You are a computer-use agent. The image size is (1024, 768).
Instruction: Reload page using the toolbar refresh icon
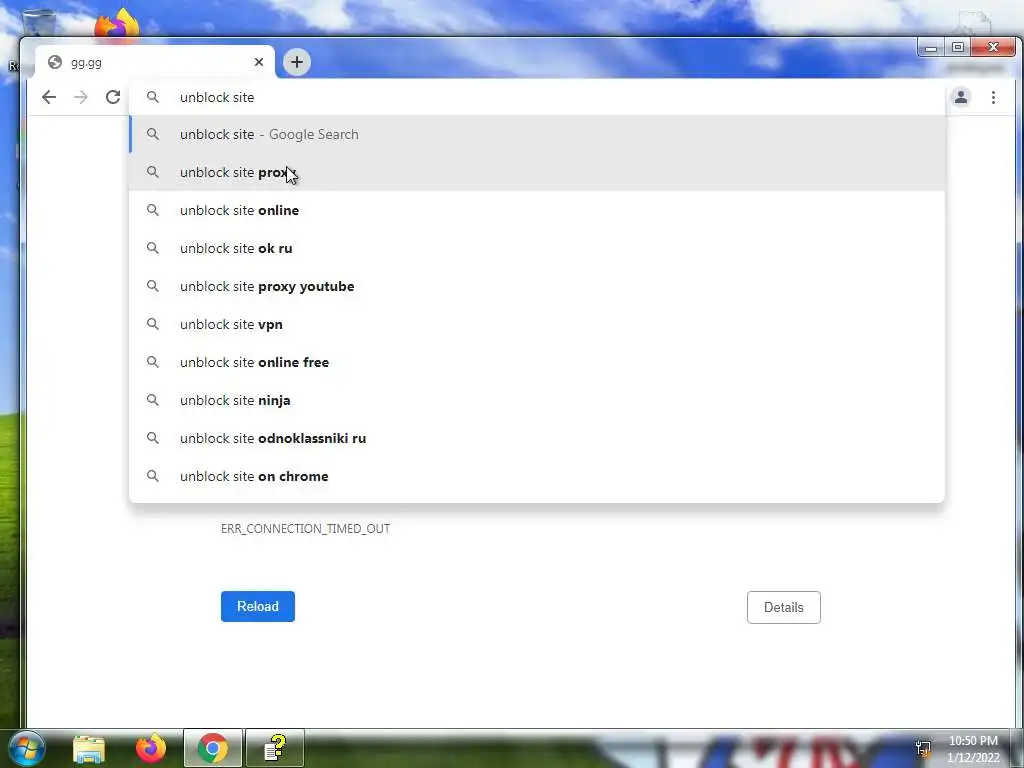point(113,97)
